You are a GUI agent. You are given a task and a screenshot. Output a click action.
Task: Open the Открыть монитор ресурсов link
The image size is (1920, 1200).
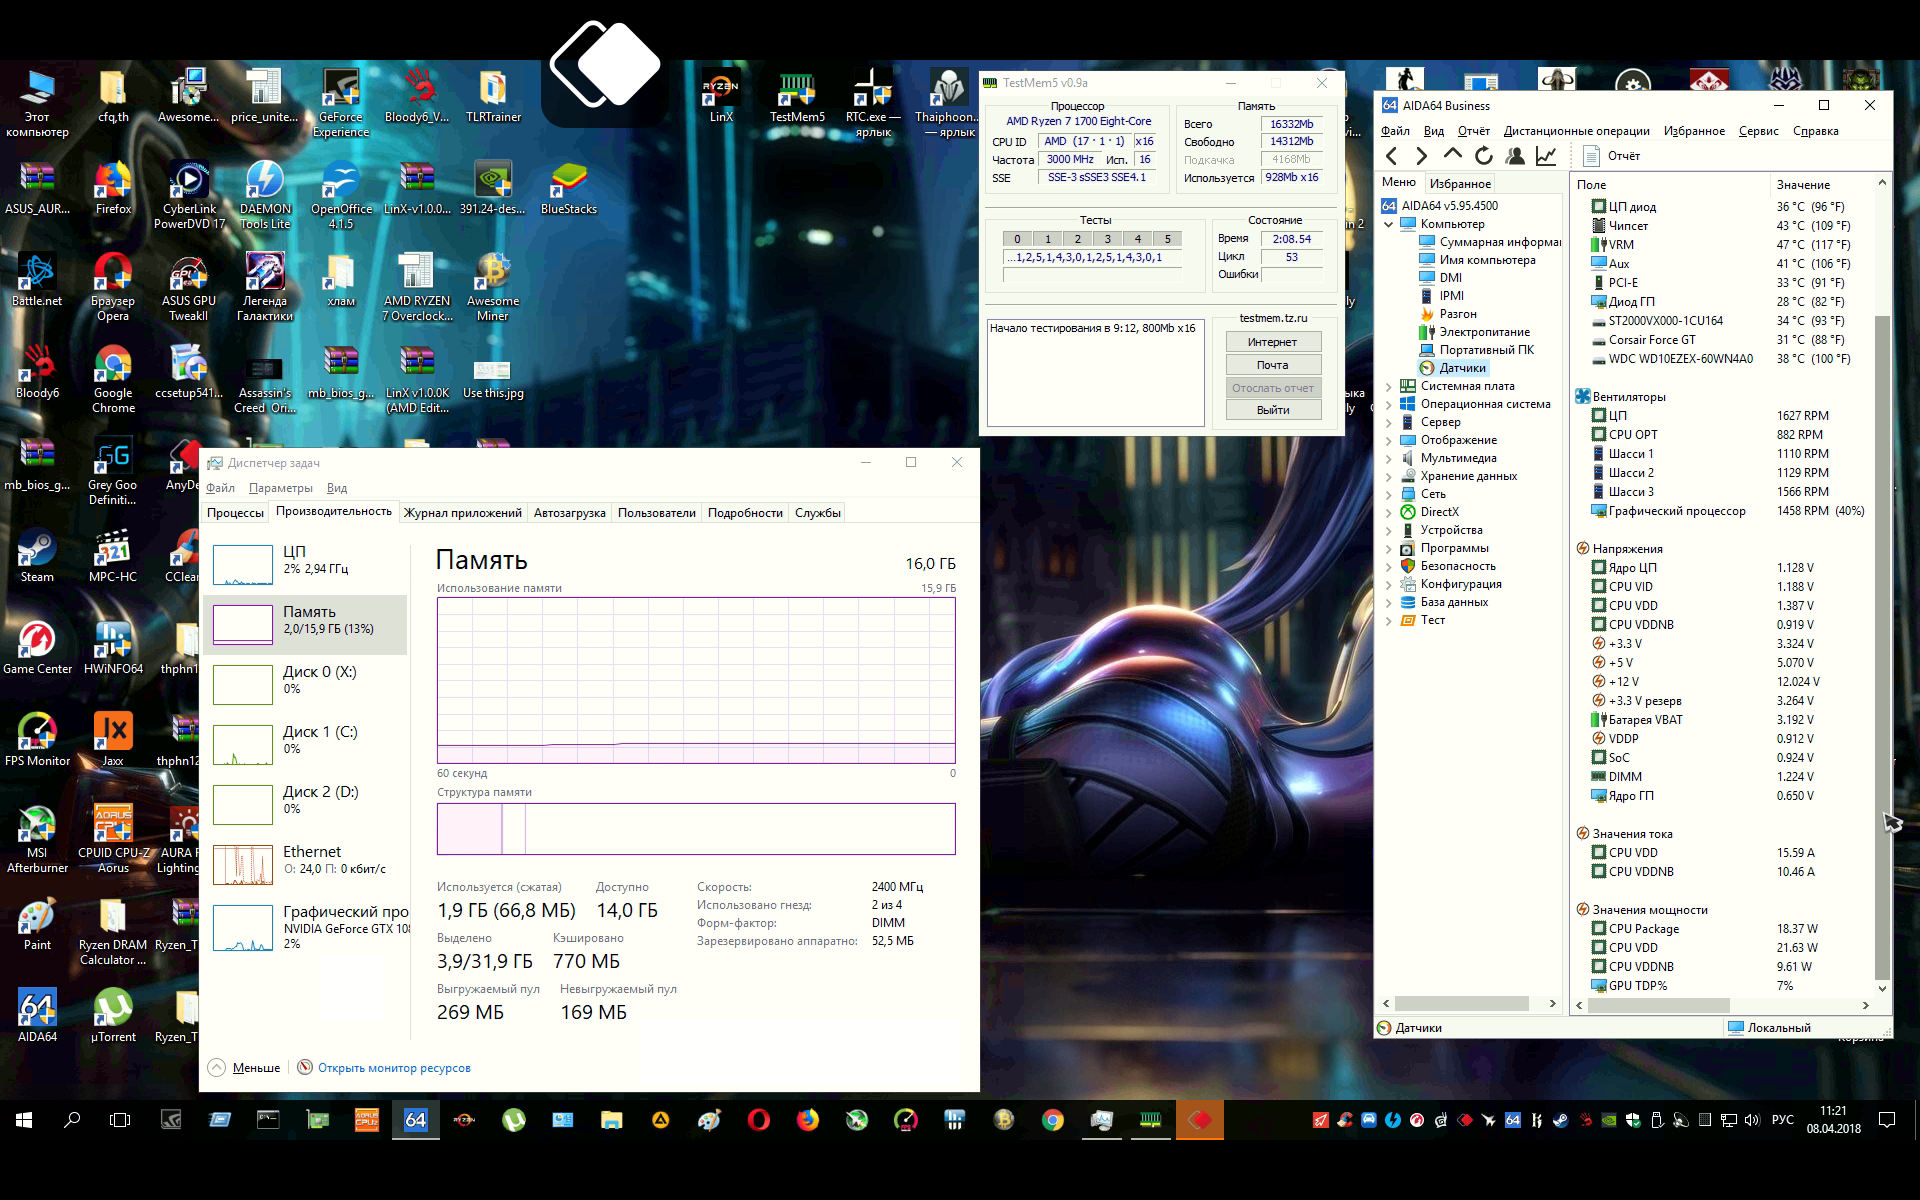[393, 1068]
